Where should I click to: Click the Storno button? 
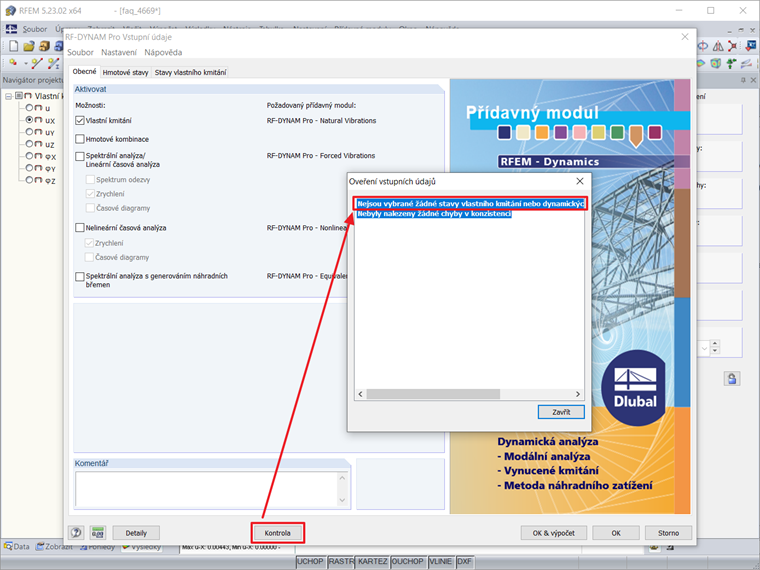(x=668, y=533)
